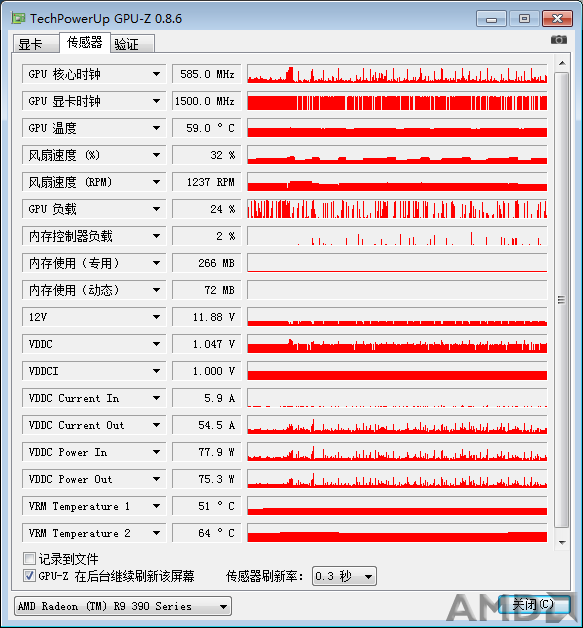The image size is (583, 628).
Task: Click the 11.88 V reading
Action: (207, 317)
